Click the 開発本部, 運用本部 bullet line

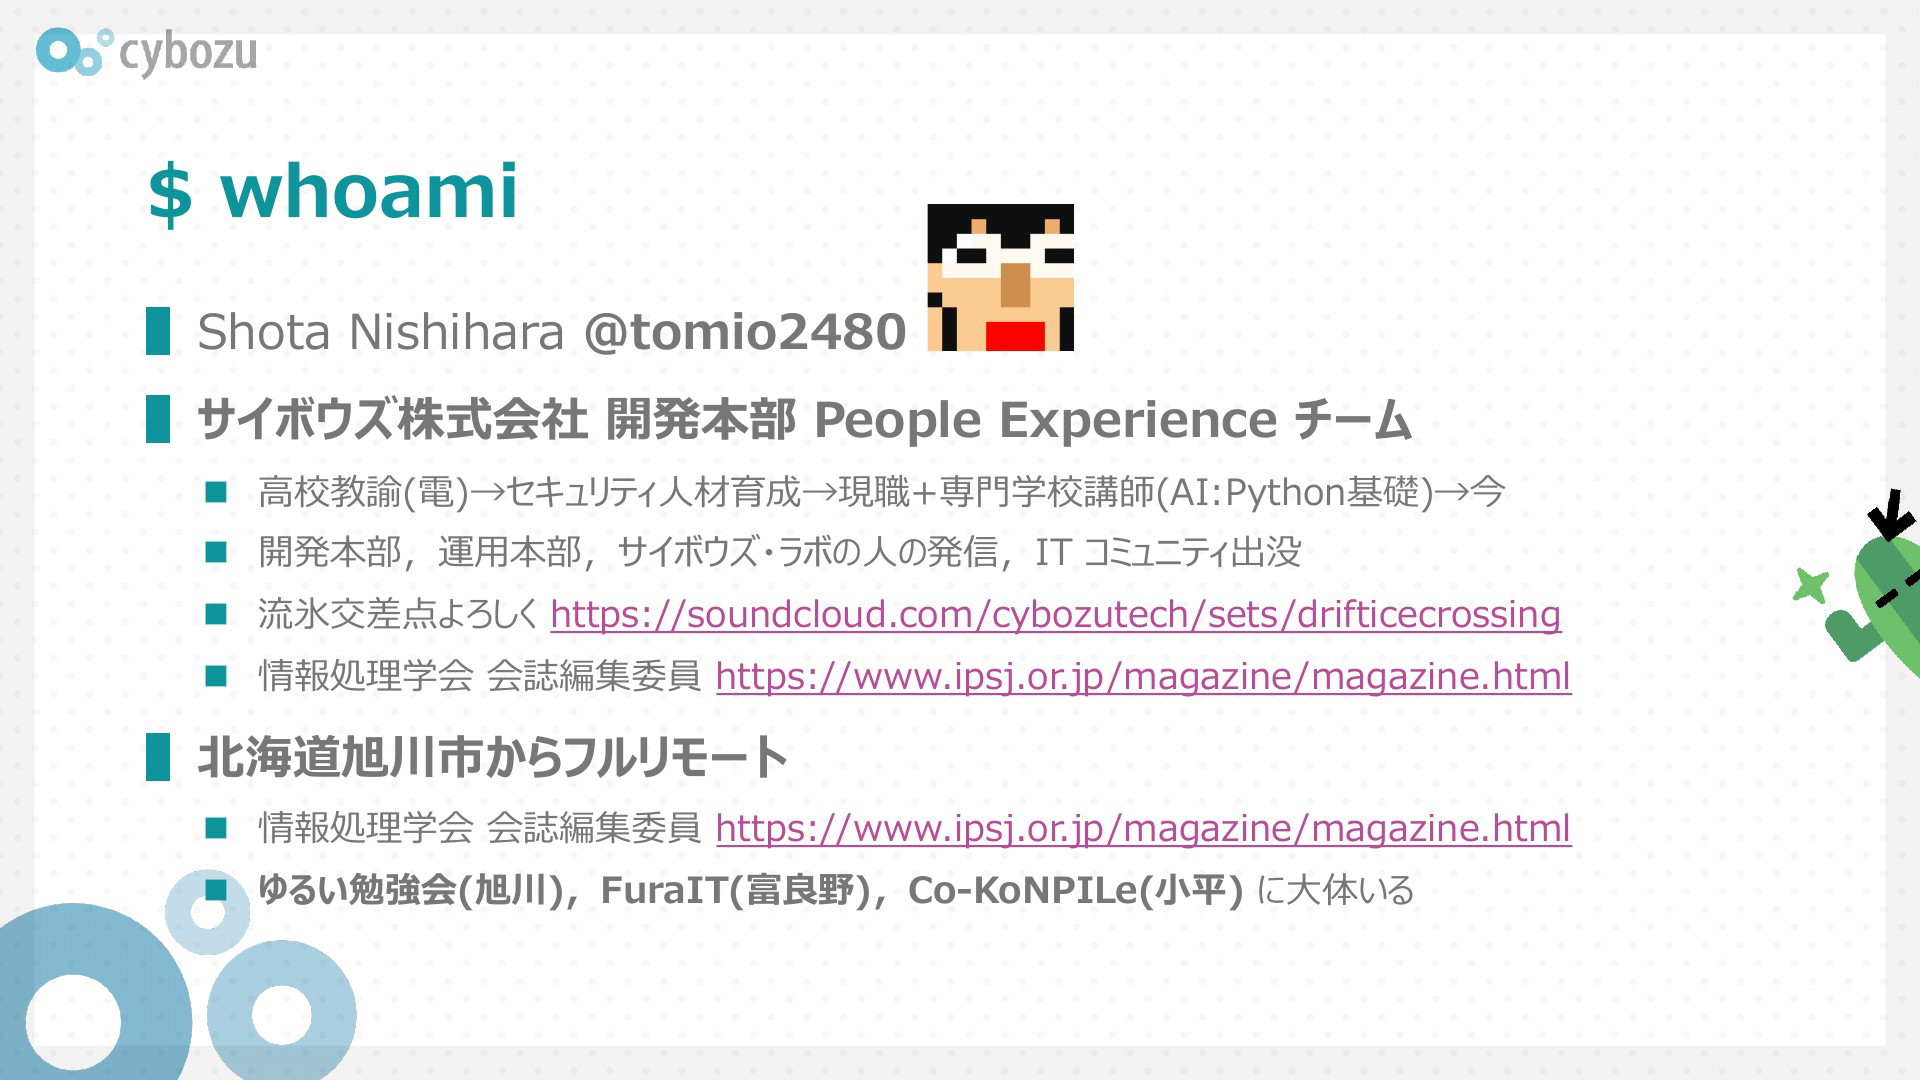780,552
